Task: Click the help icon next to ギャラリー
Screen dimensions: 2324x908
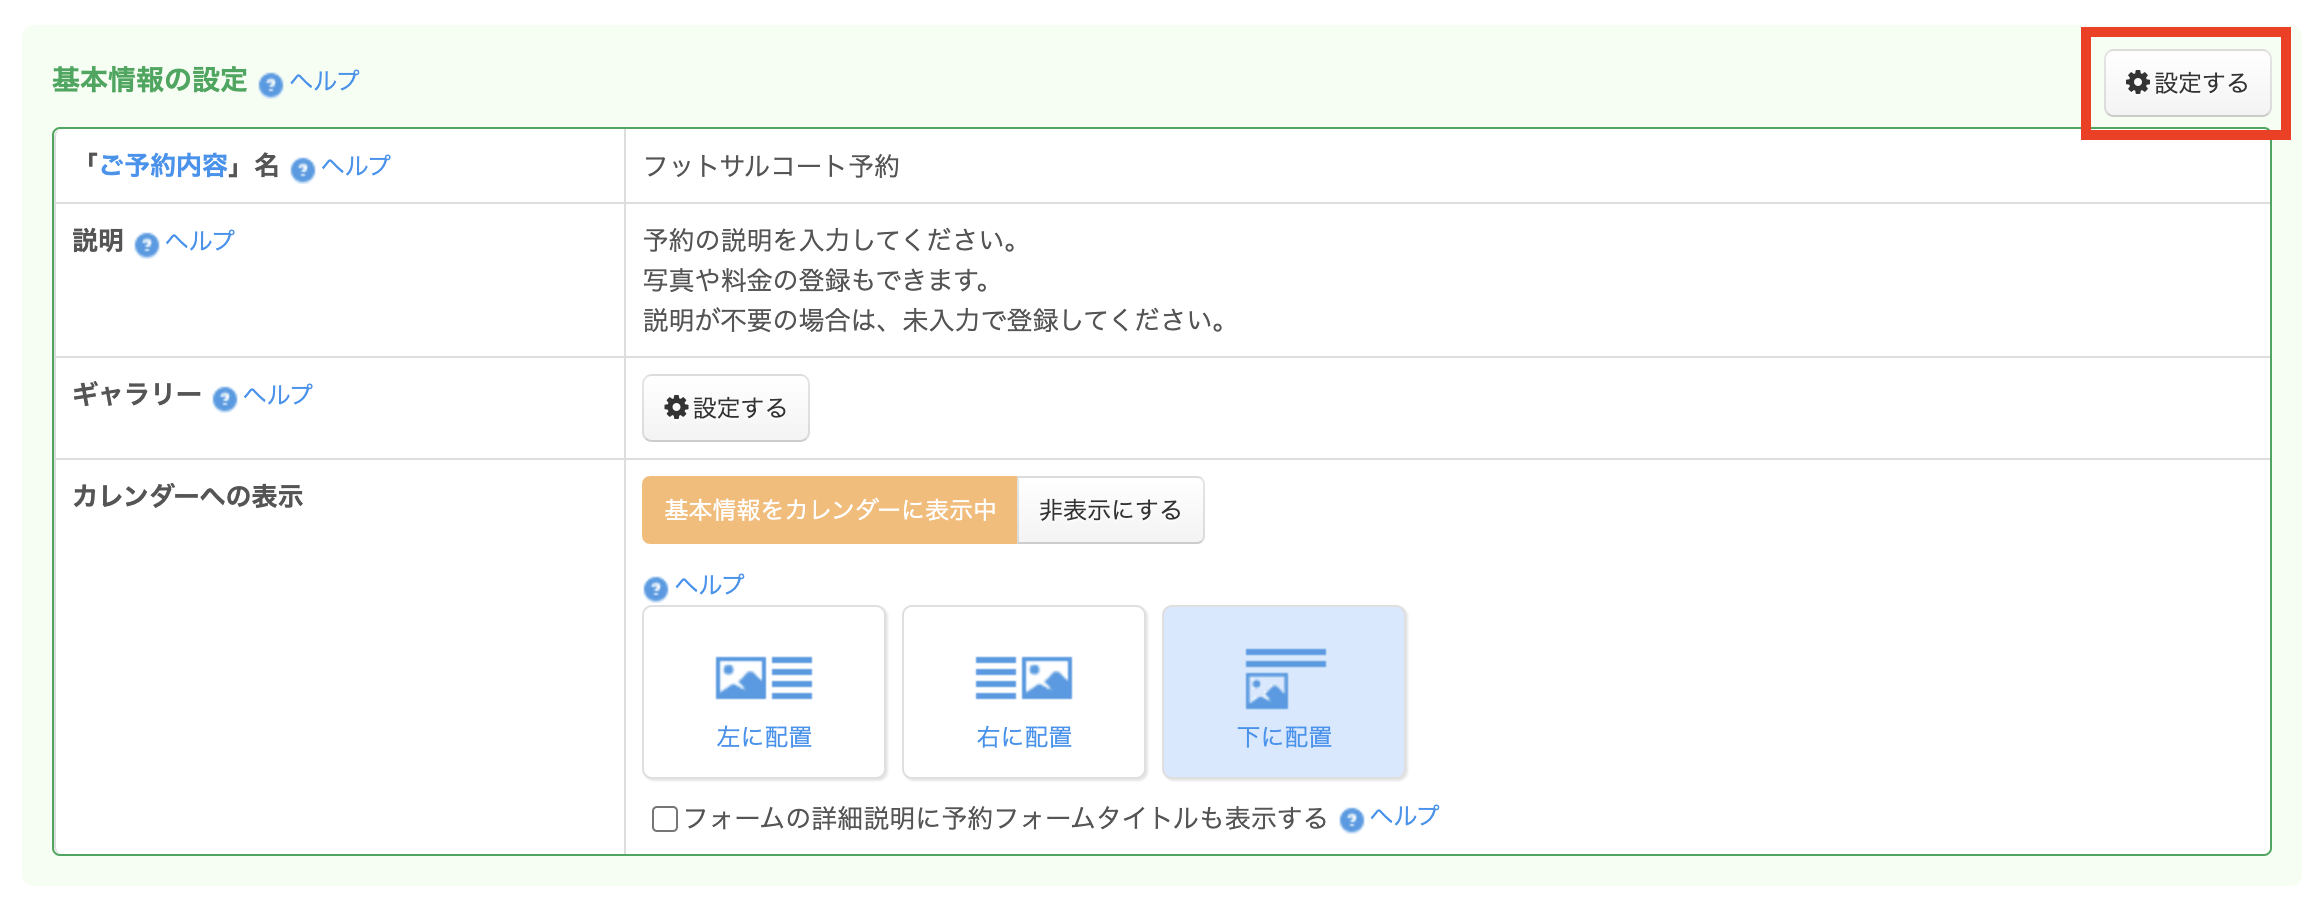Action: (225, 399)
